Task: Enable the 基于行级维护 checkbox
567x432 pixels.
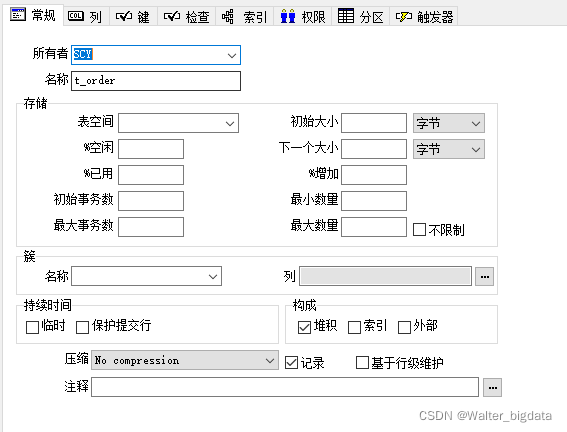Action: pyautogui.click(x=362, y=363)
